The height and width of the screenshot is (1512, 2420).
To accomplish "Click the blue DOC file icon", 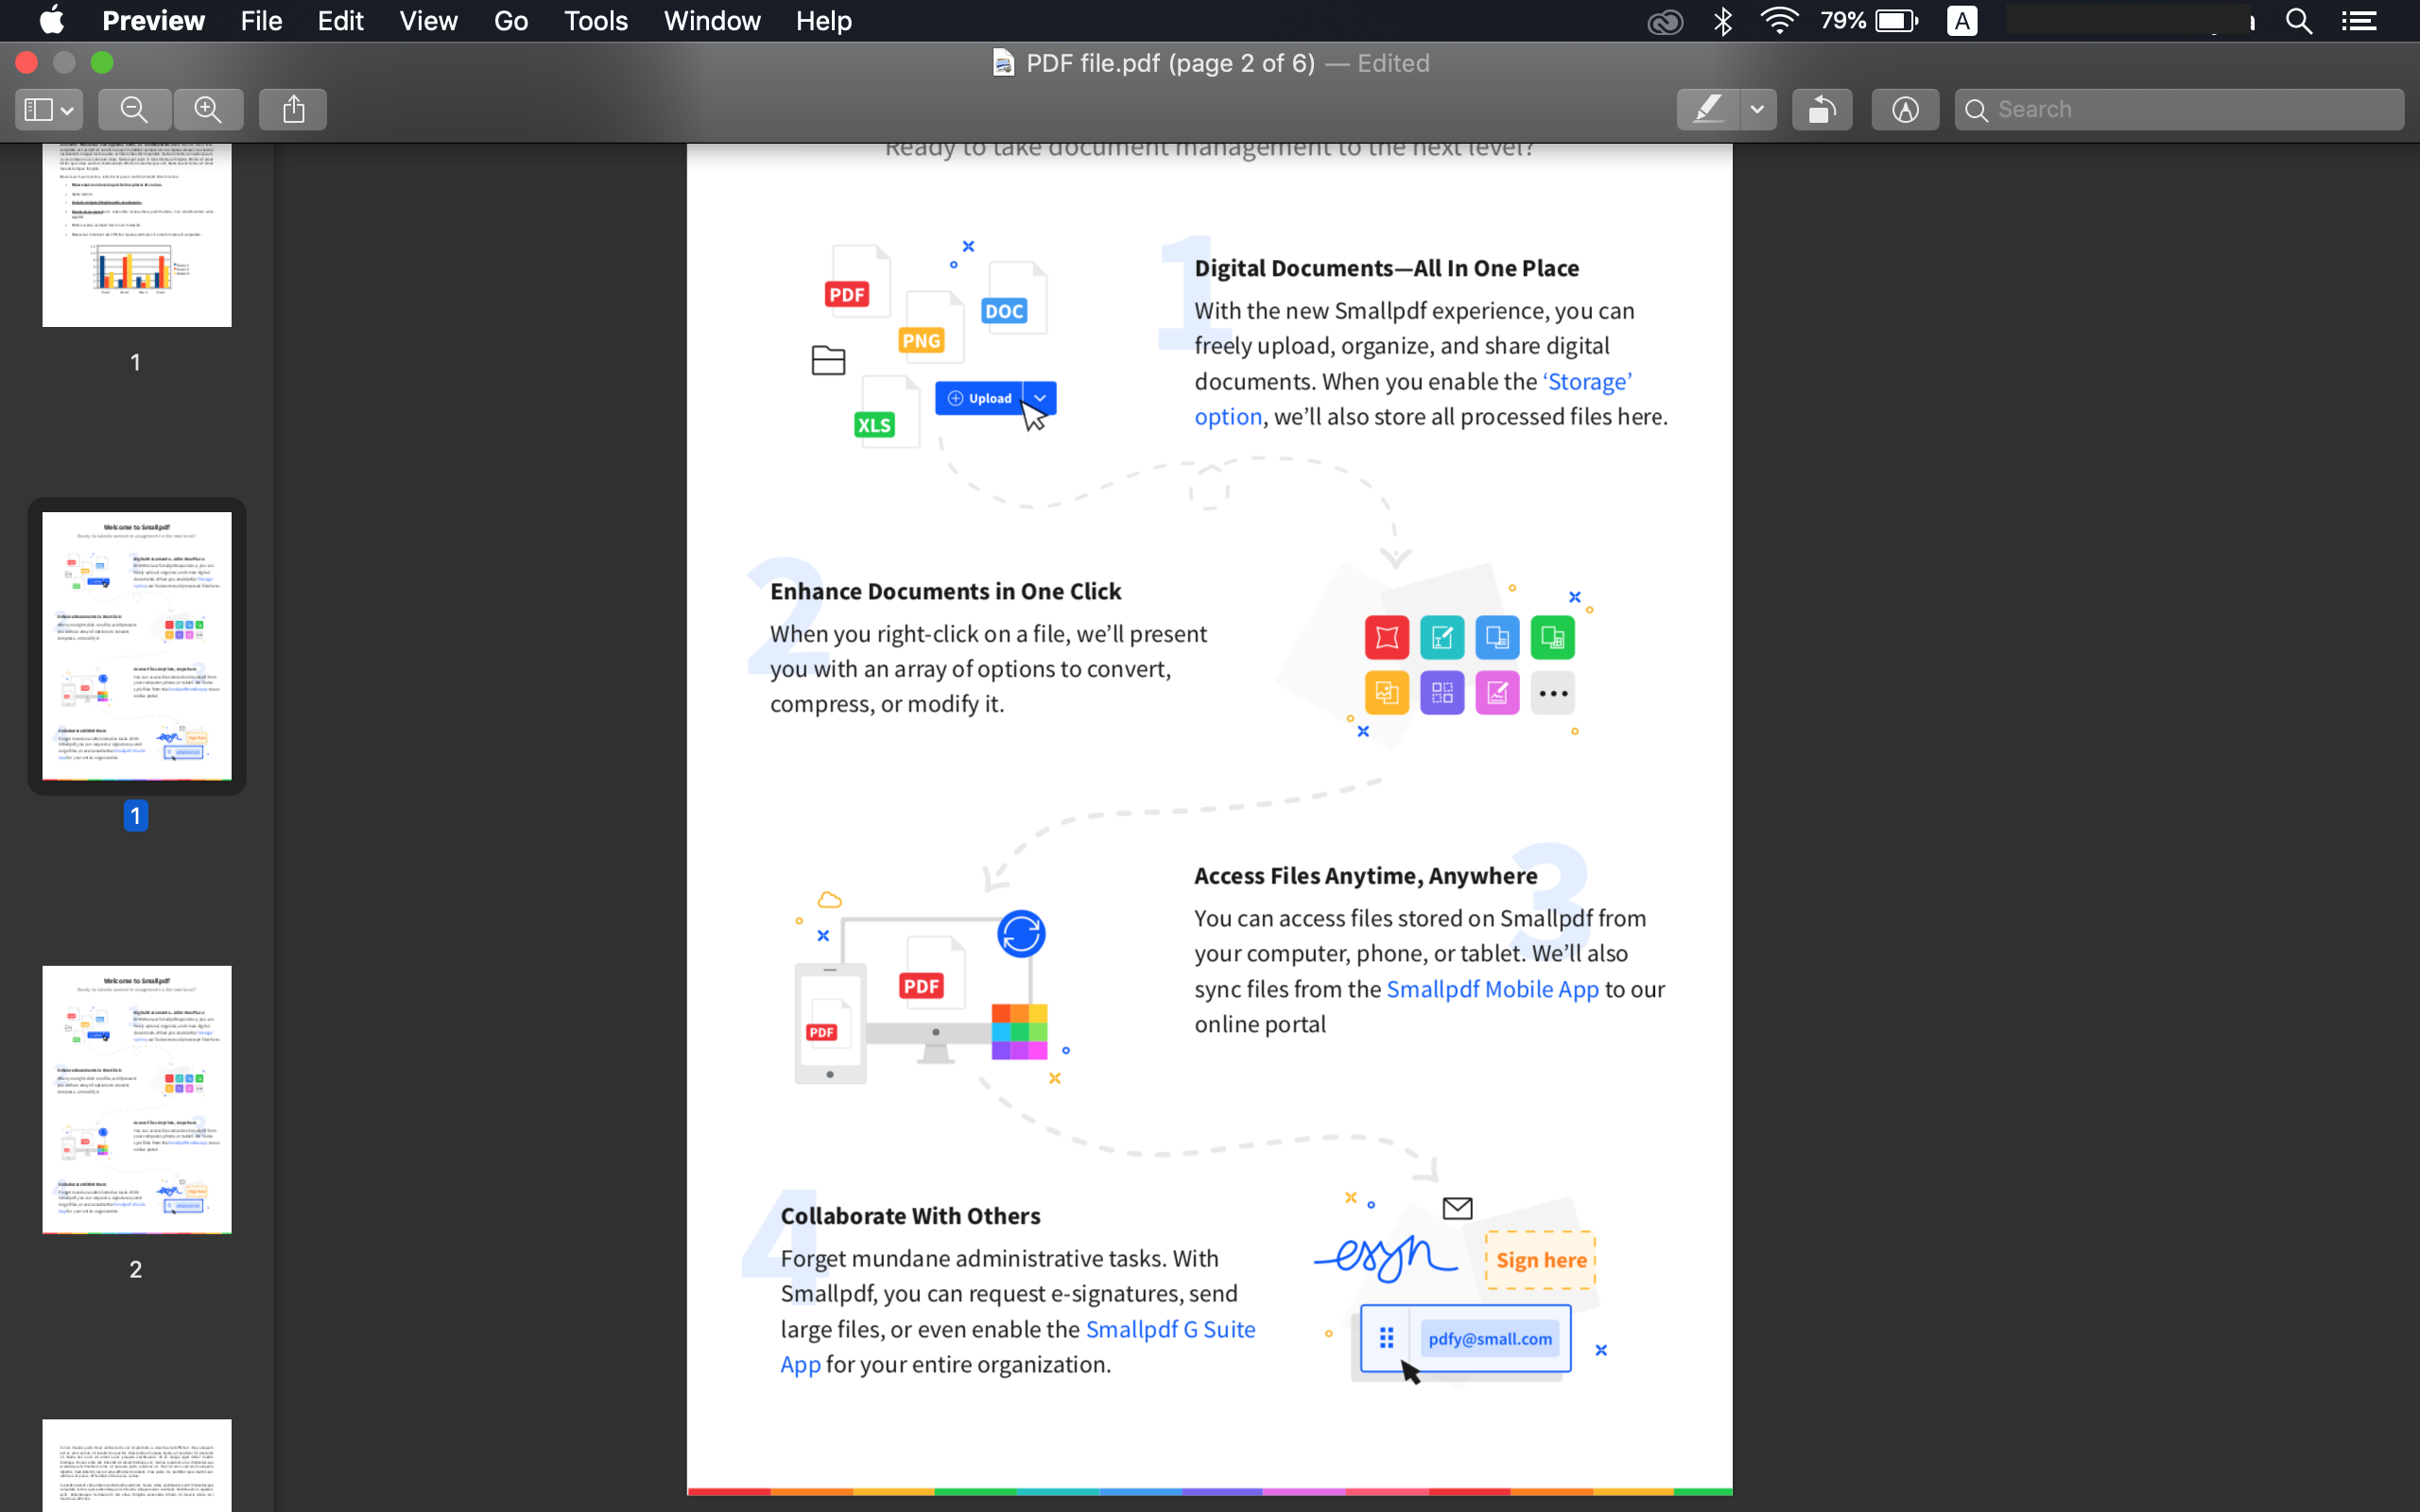I will click(1015, 298).
